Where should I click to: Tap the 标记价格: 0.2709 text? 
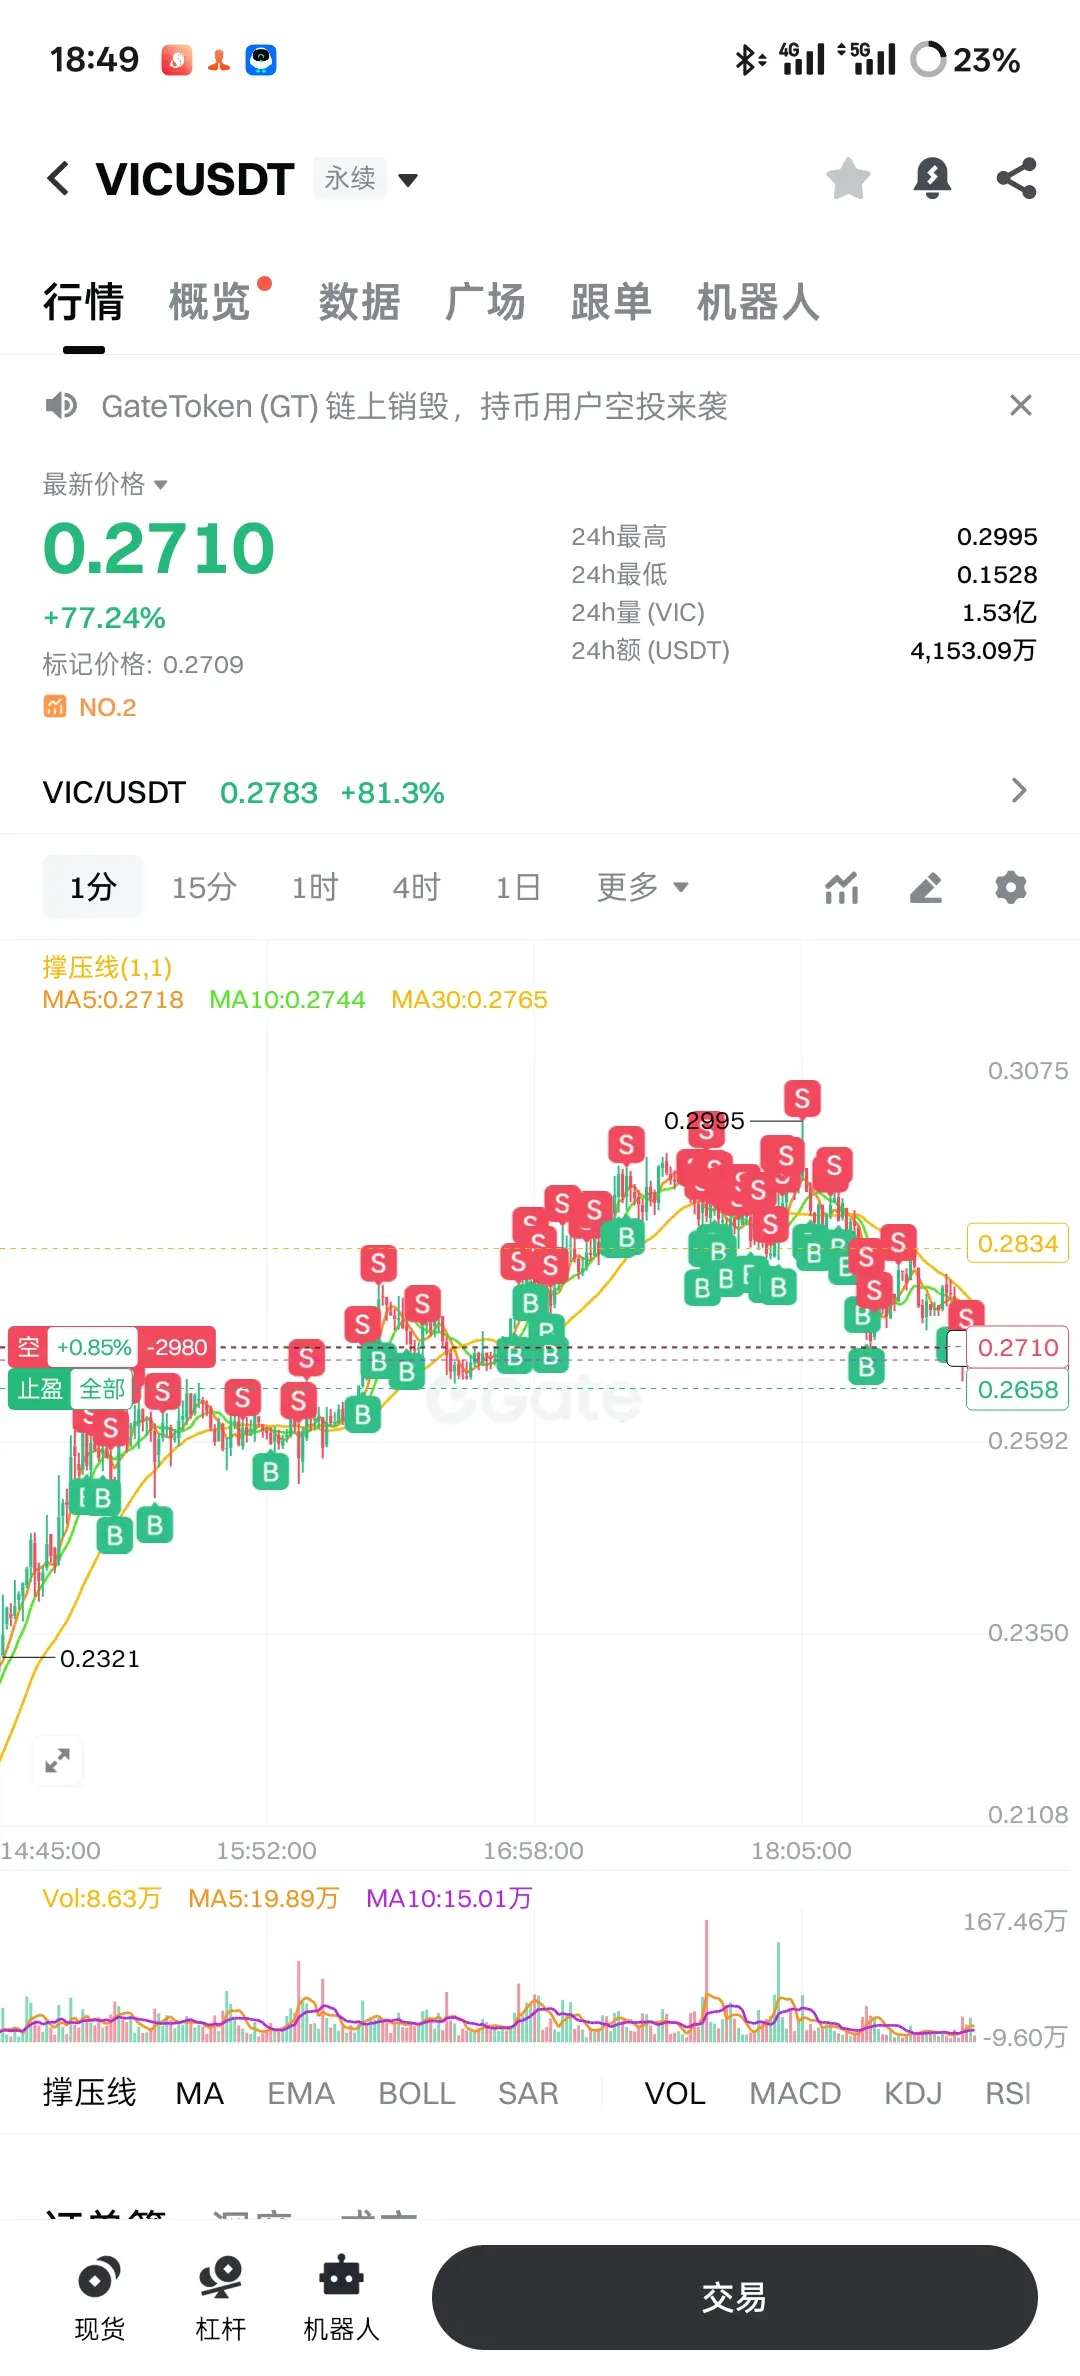[143, 664]
